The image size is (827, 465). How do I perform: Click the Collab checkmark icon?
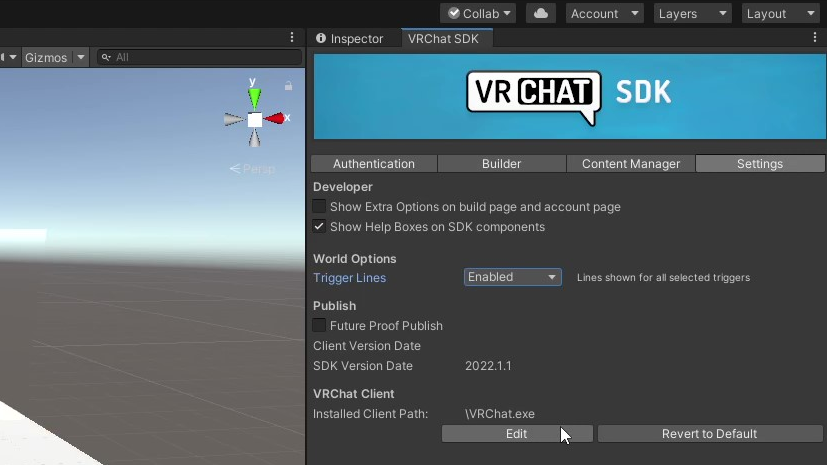pos(454,13)
